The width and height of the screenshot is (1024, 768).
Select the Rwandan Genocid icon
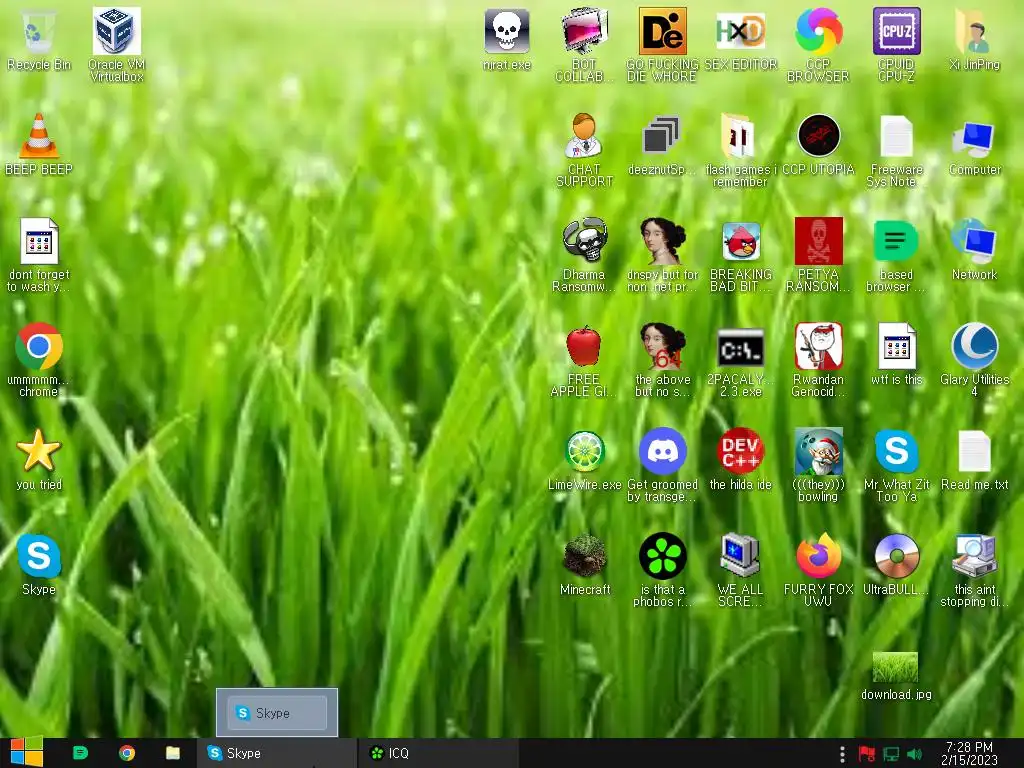tap(818, 346)
